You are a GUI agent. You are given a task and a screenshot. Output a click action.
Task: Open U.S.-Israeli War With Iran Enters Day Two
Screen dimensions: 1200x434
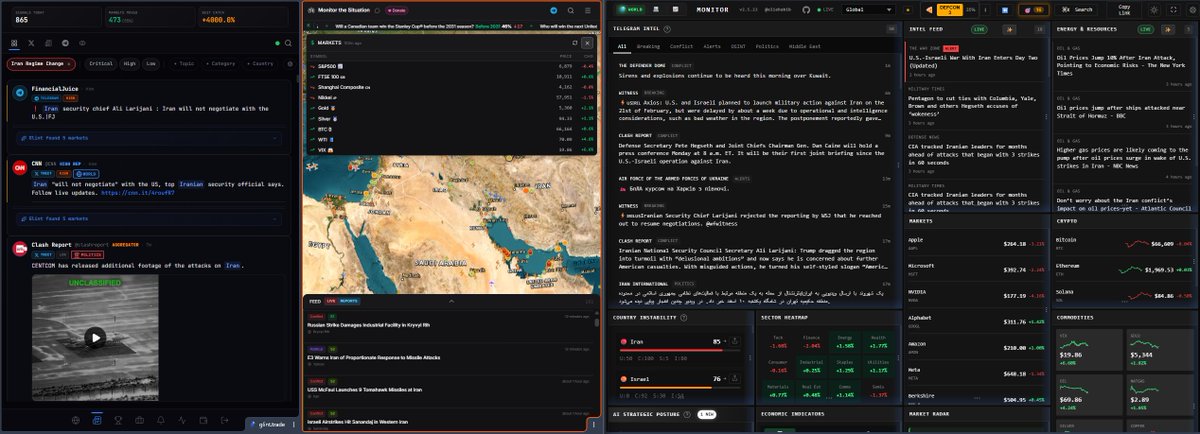(x=974, y=62)
